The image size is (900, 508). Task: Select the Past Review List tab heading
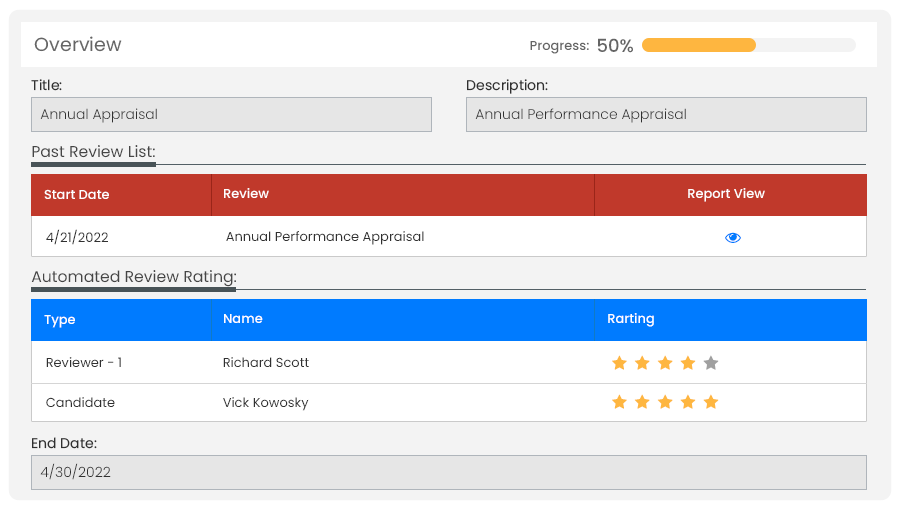[x=94, y=152]
